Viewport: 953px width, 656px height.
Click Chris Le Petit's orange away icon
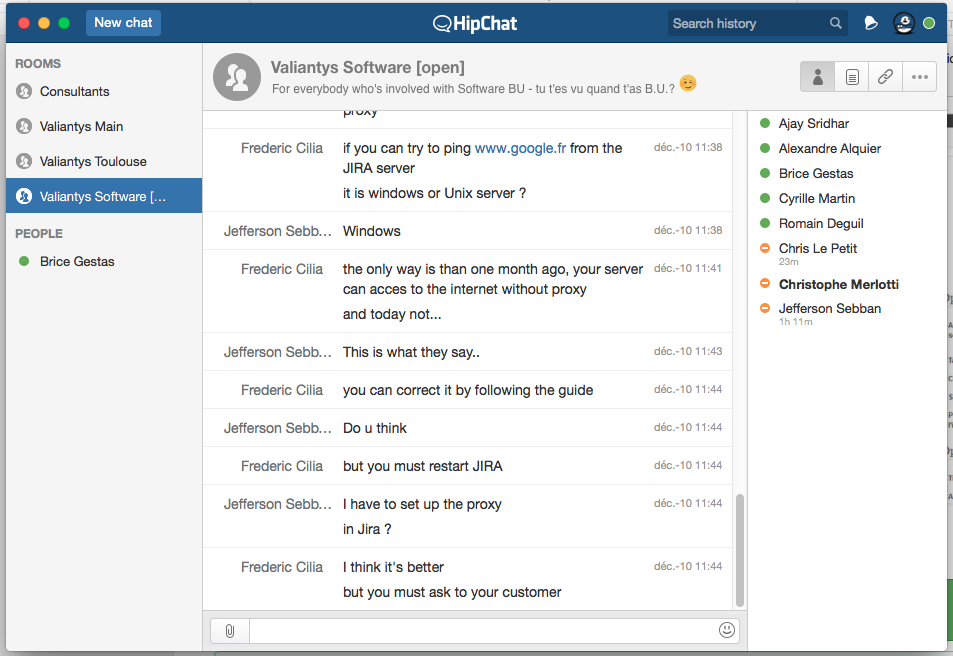pyautogui.click(x=765, y=247)
